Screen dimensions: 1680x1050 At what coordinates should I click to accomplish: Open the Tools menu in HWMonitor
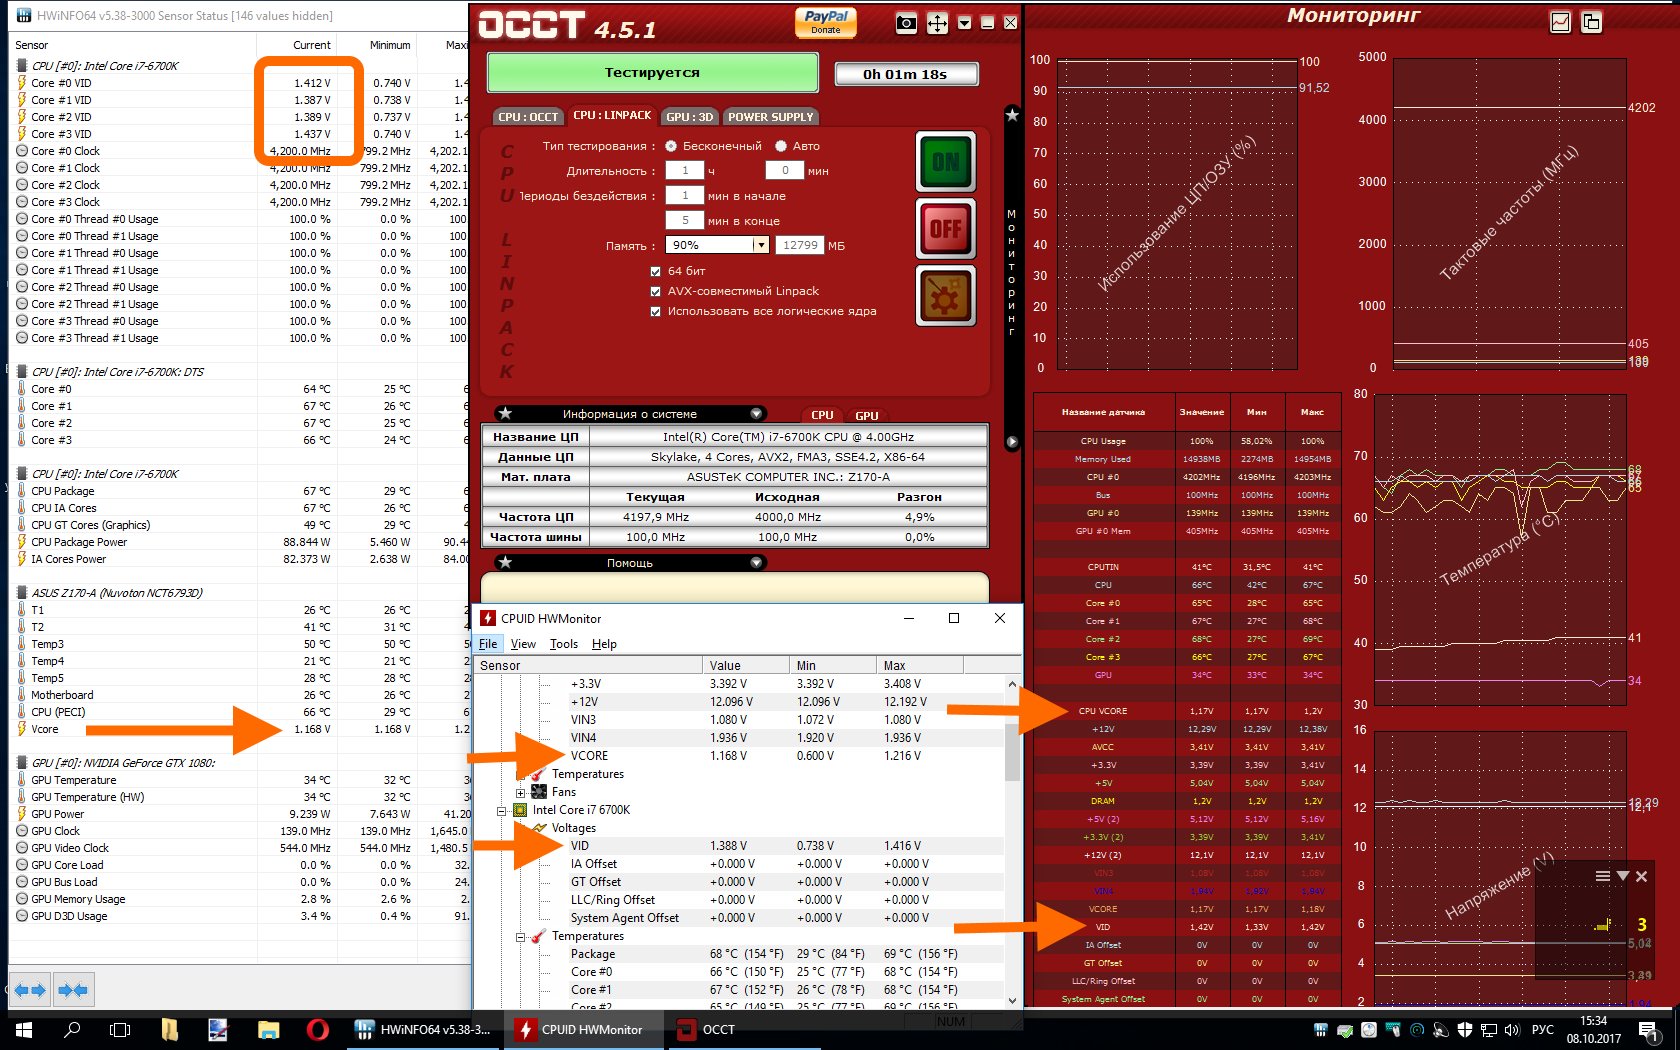[564, 644]
